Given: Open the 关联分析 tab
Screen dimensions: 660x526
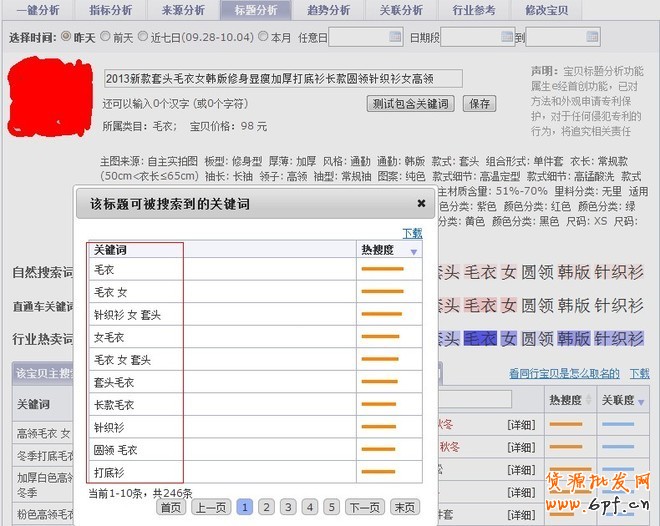Looking at the screenshot, I should 401,10.
